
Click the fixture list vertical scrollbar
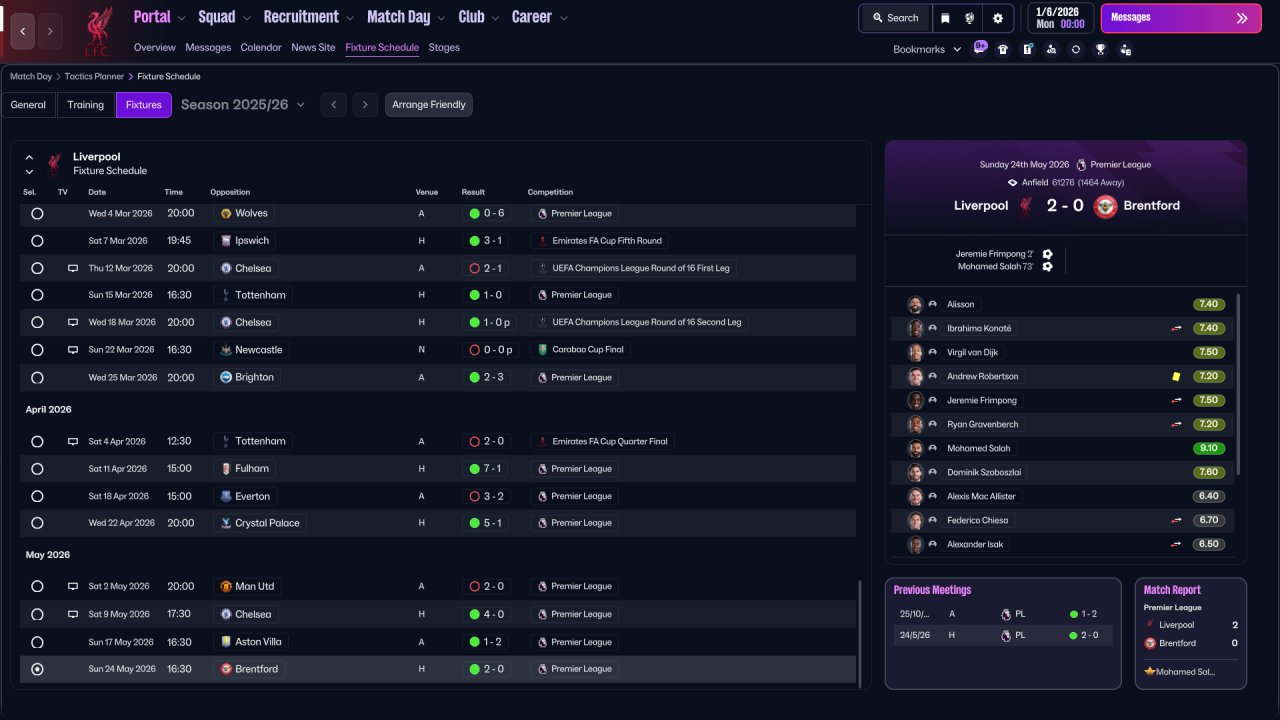(x=860, y=632)
